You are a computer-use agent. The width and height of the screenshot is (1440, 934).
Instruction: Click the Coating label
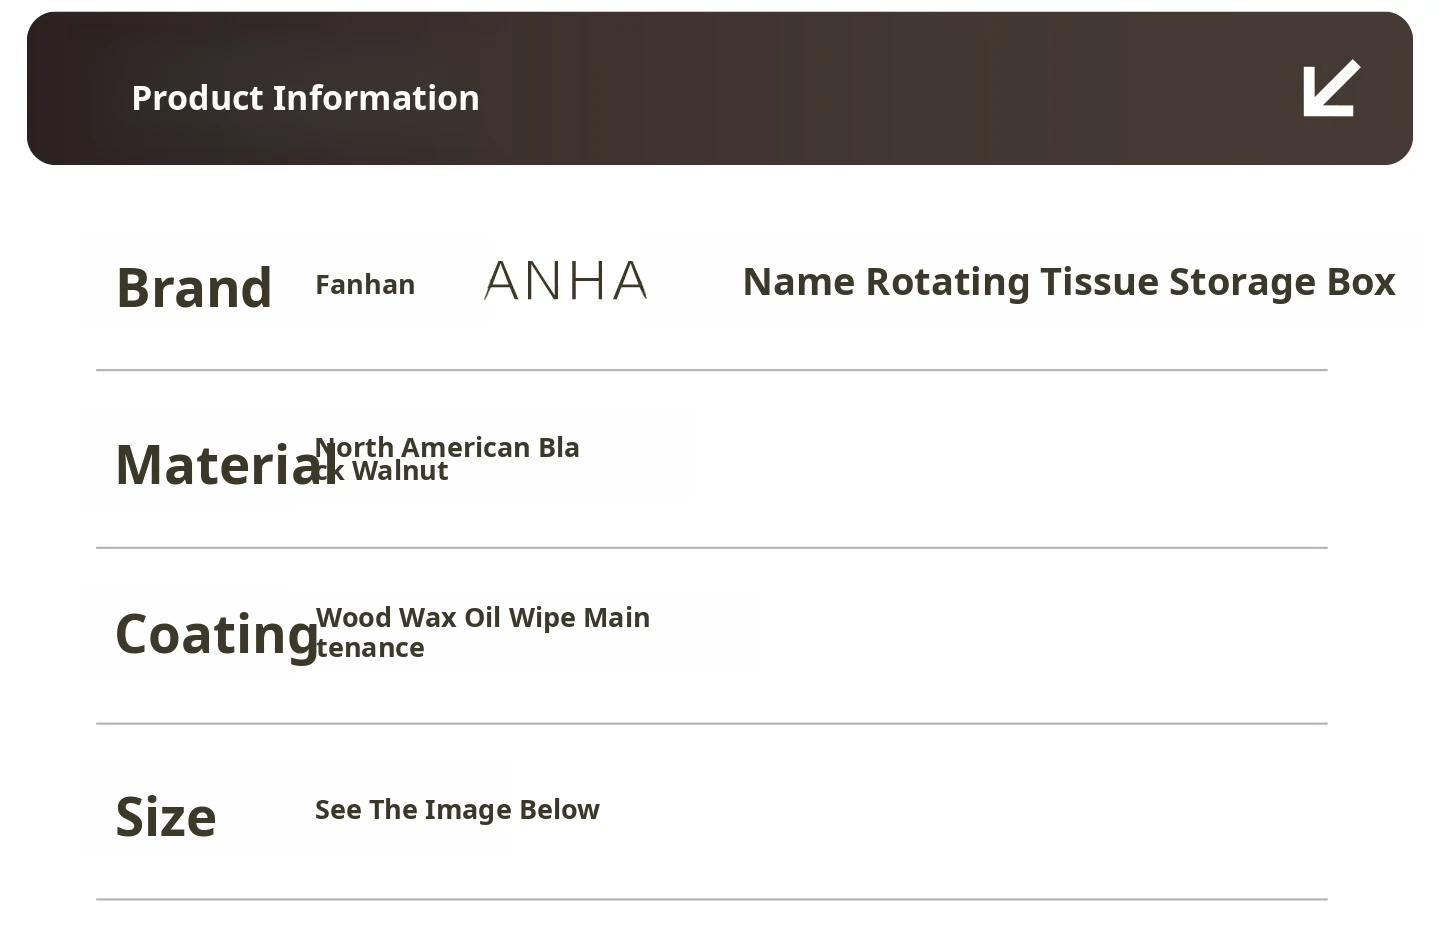215,634
